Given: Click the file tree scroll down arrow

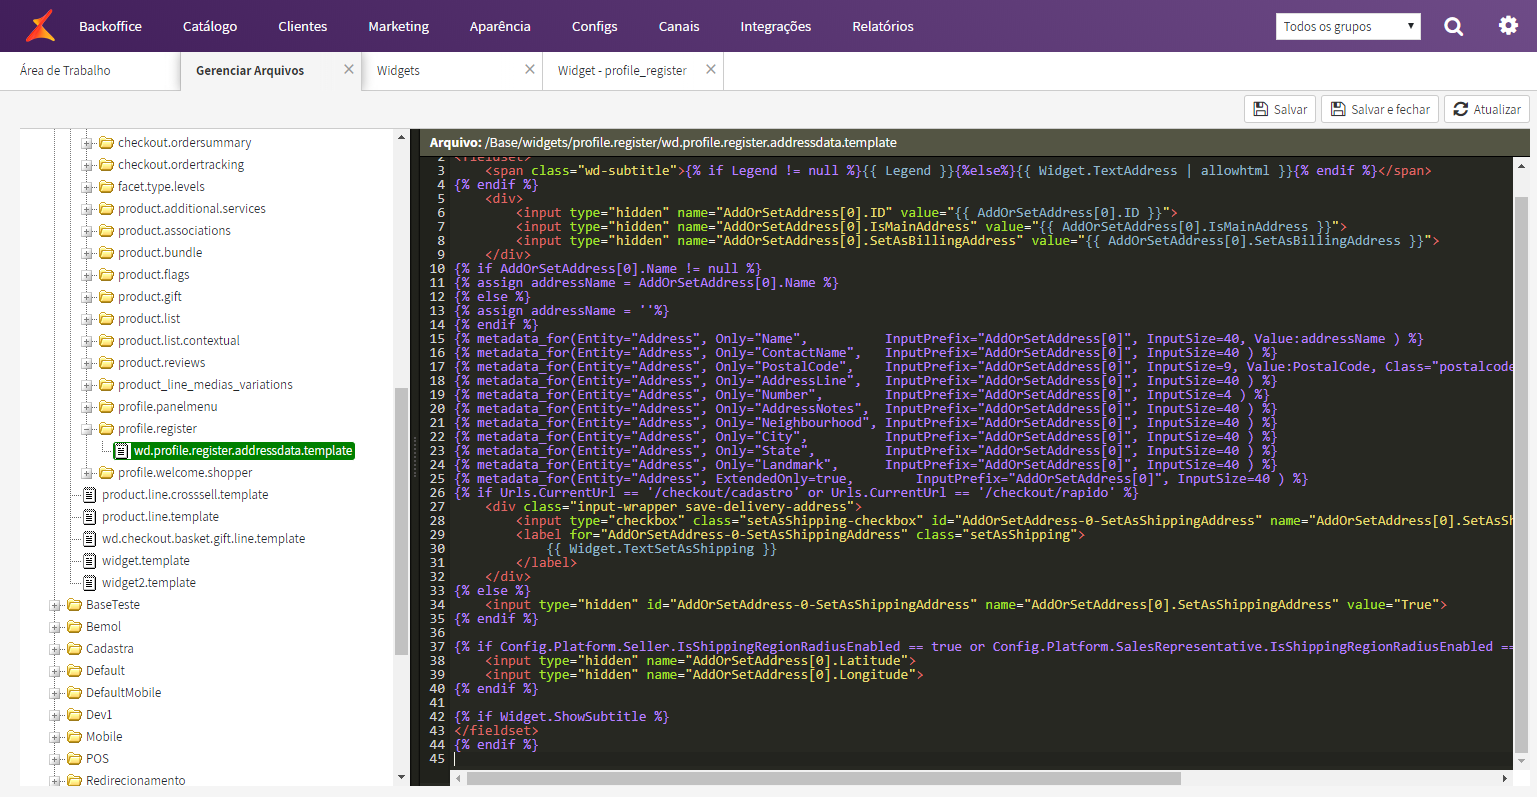Looking at the screenshot, I should coord(401,777).
